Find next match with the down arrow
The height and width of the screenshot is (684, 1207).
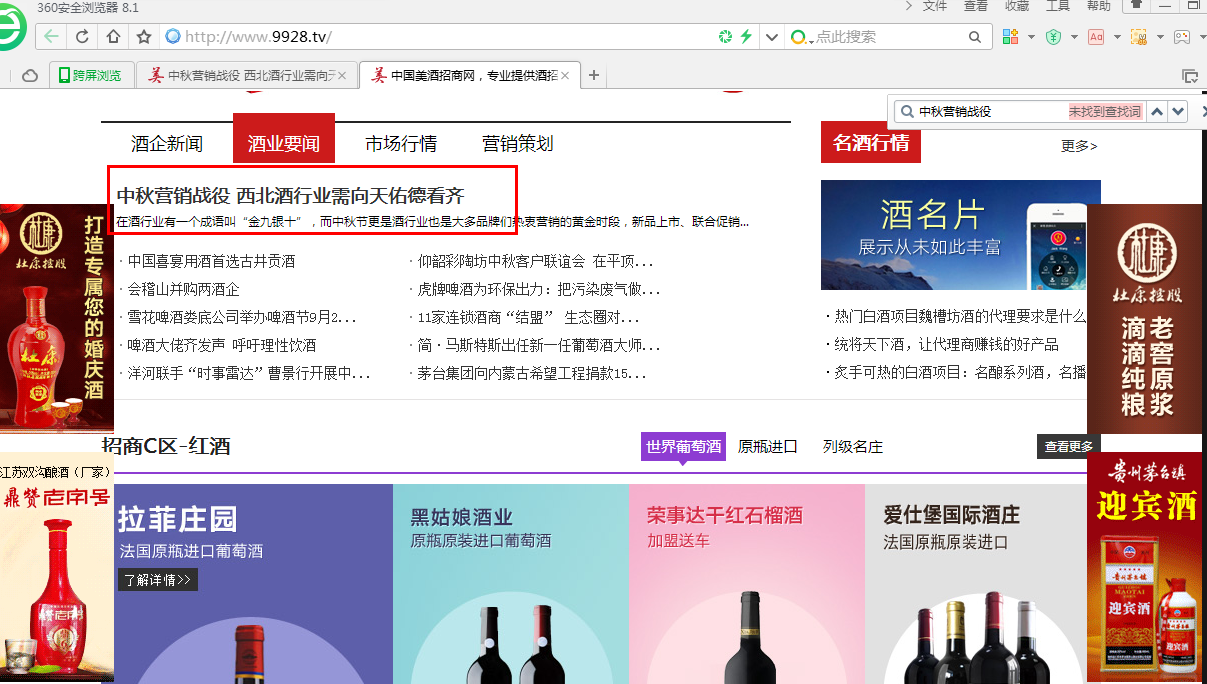tap(1177, 112)
